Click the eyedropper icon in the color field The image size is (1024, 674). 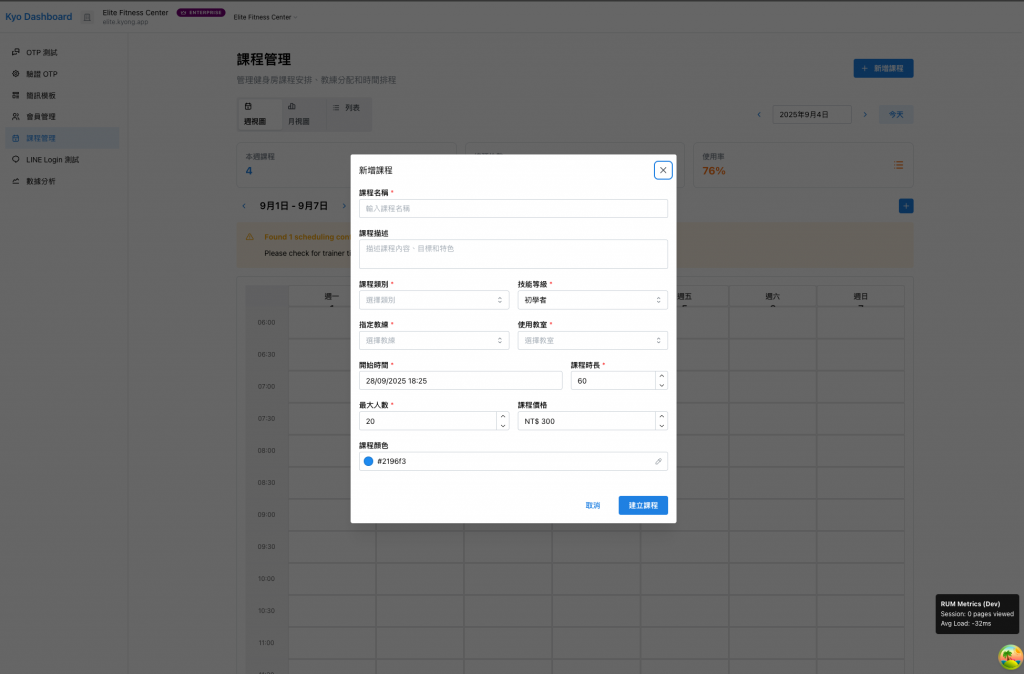click(x=658, y=461)
